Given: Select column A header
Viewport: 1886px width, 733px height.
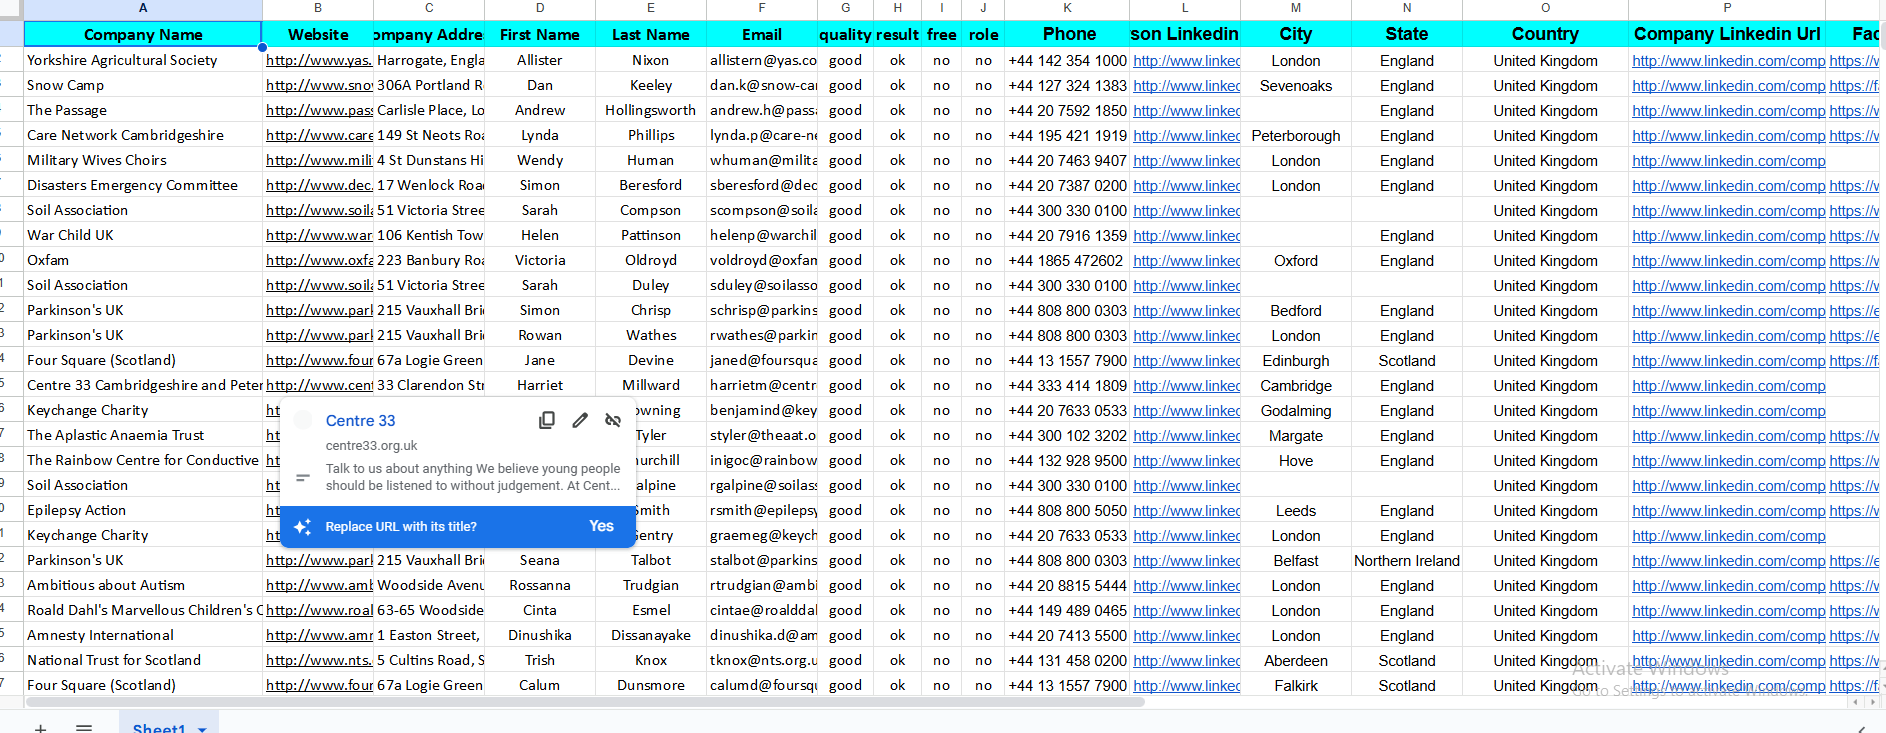Looking at the screenshot, I should [143, 8].
